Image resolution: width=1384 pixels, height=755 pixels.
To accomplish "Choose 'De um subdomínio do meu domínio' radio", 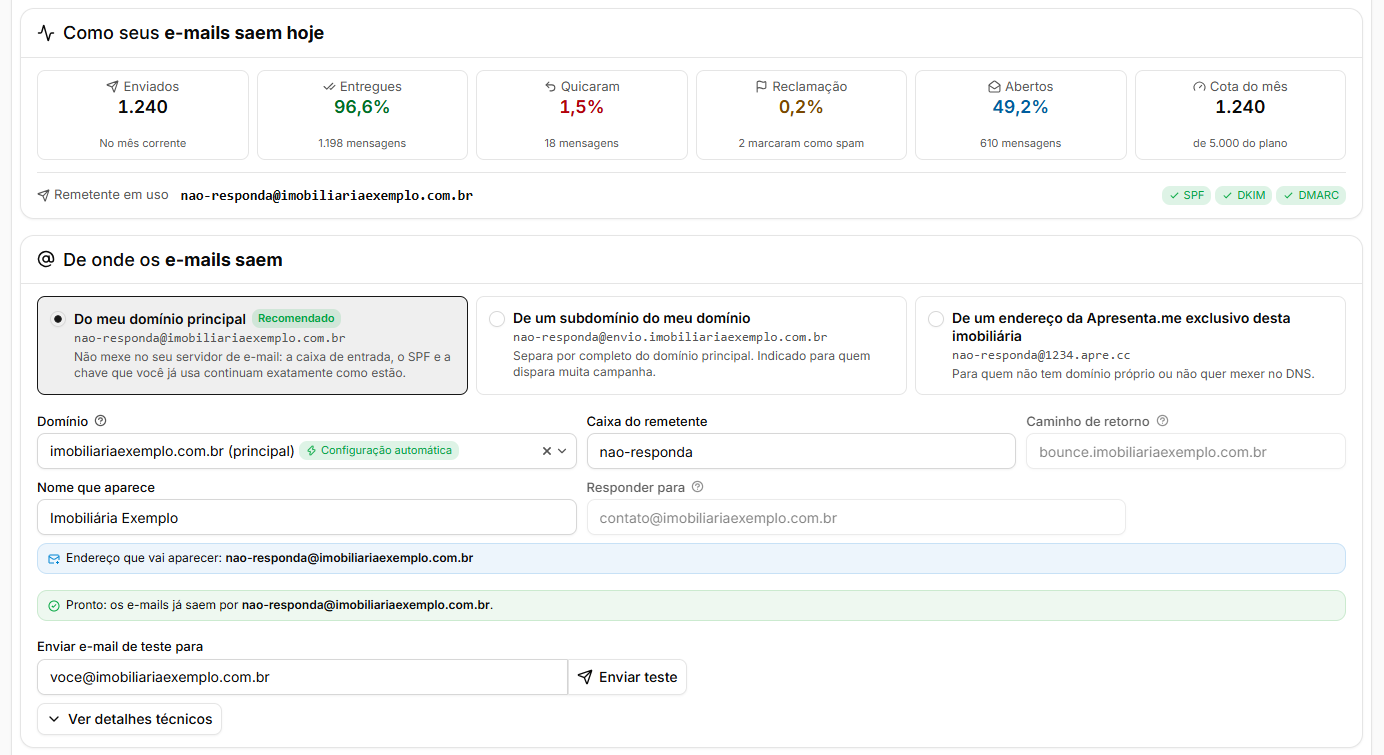I will point(497,319).
